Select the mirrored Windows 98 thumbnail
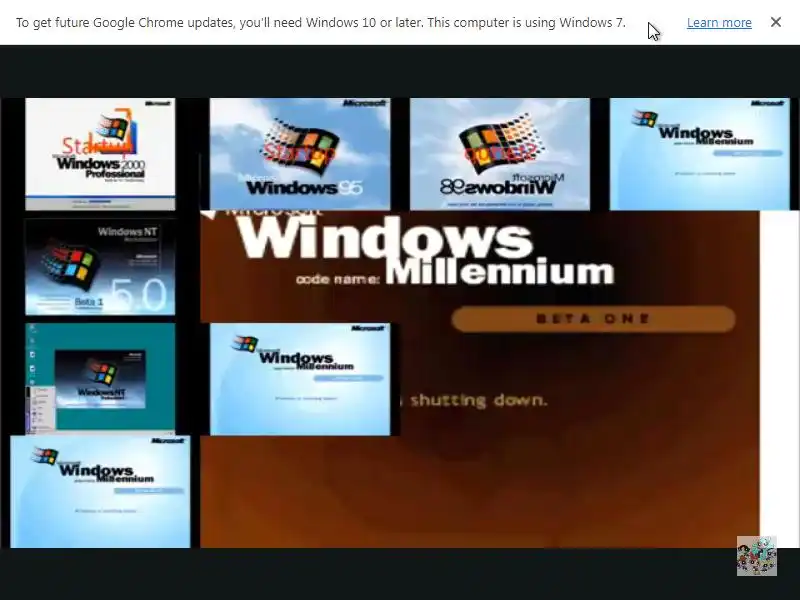 click(500, 154)
